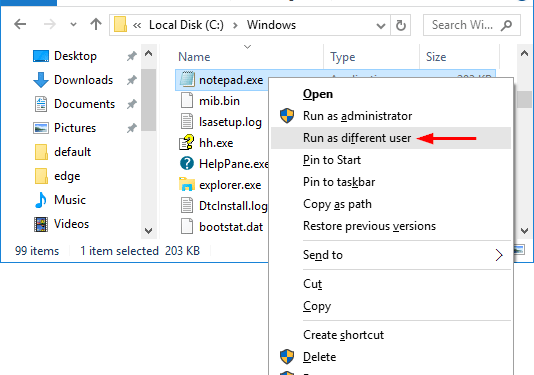Choose Pin to taskbar
Screen dimensions: 534x375
tap(391, 182)
